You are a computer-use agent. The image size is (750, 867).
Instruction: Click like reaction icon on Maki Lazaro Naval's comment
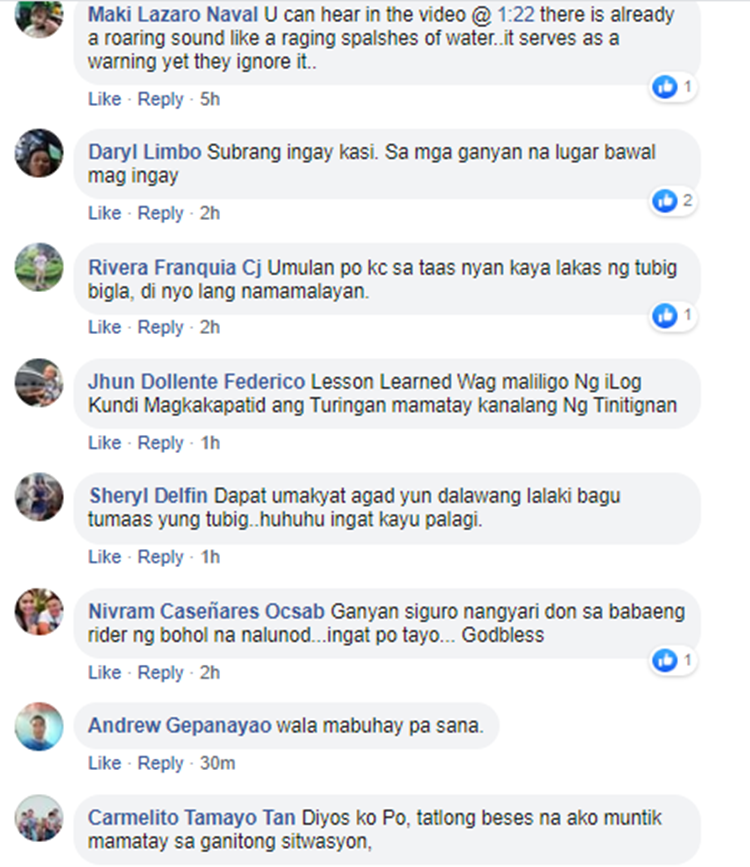coord(664,87)
